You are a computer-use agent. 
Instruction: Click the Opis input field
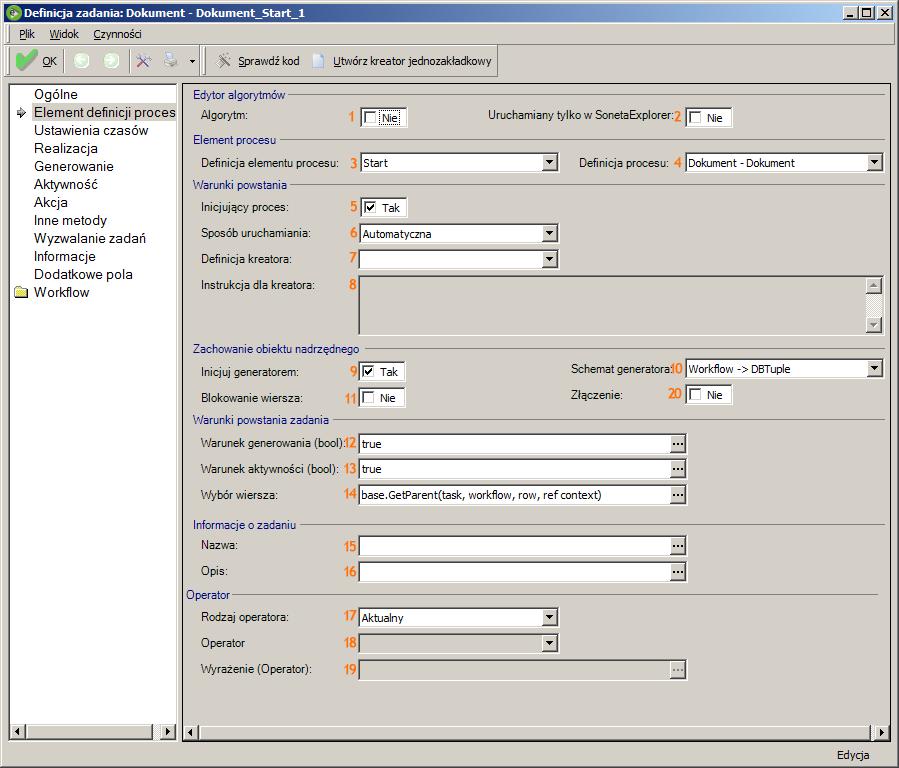coord(515,571)
